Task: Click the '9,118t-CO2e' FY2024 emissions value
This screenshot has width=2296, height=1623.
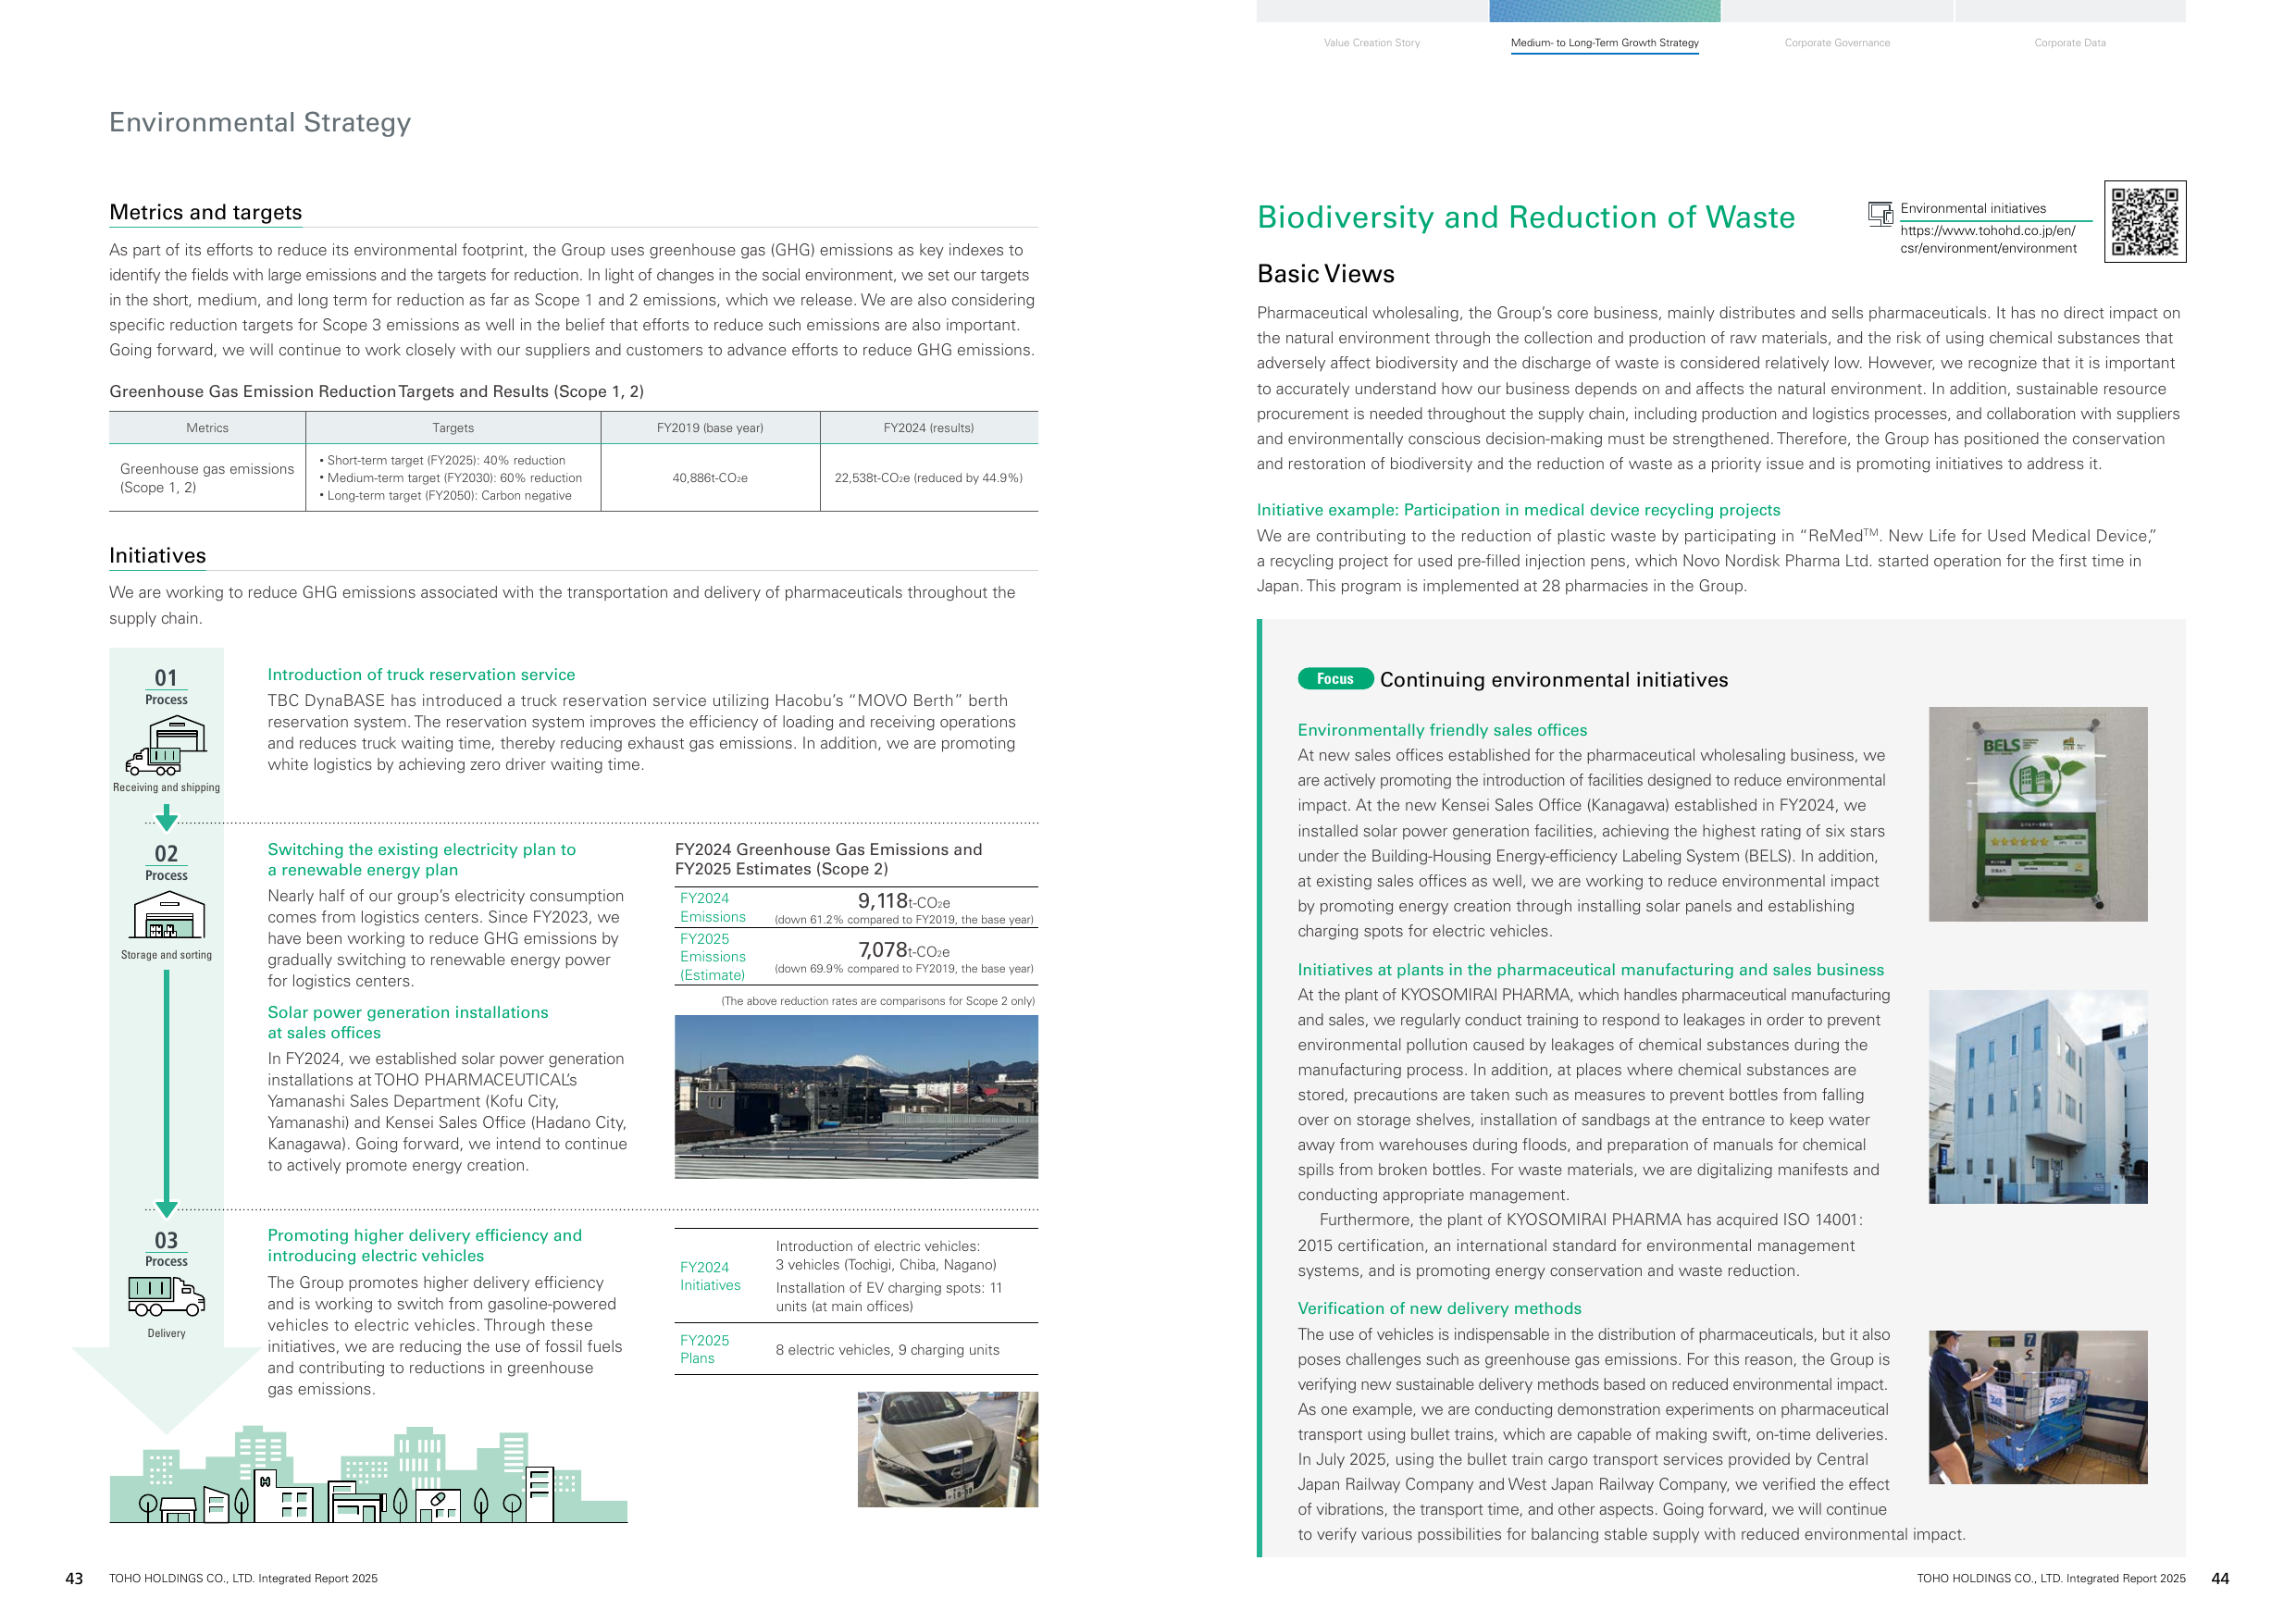Action: [904, 901]
